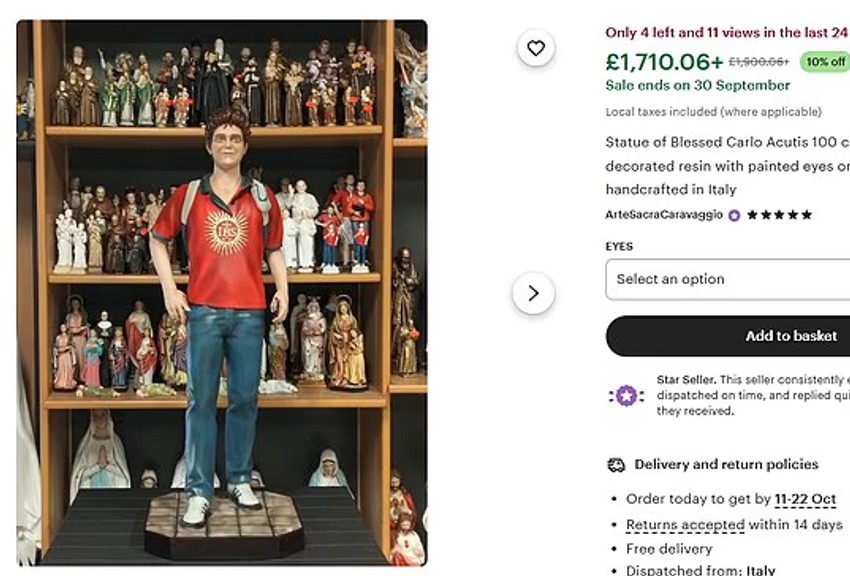Click the Italy dispatch location link

pyautogui.click(x=761, y=571)
